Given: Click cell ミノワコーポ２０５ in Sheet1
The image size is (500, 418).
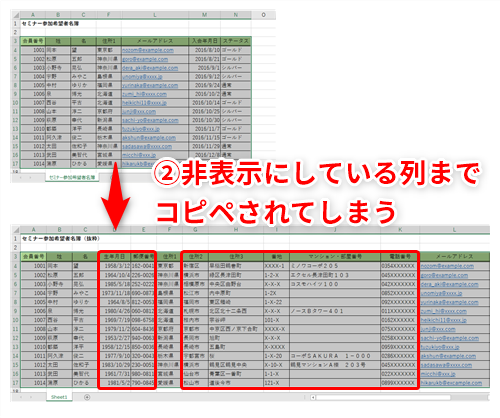Looking at the screenshot, I should 335,266.
